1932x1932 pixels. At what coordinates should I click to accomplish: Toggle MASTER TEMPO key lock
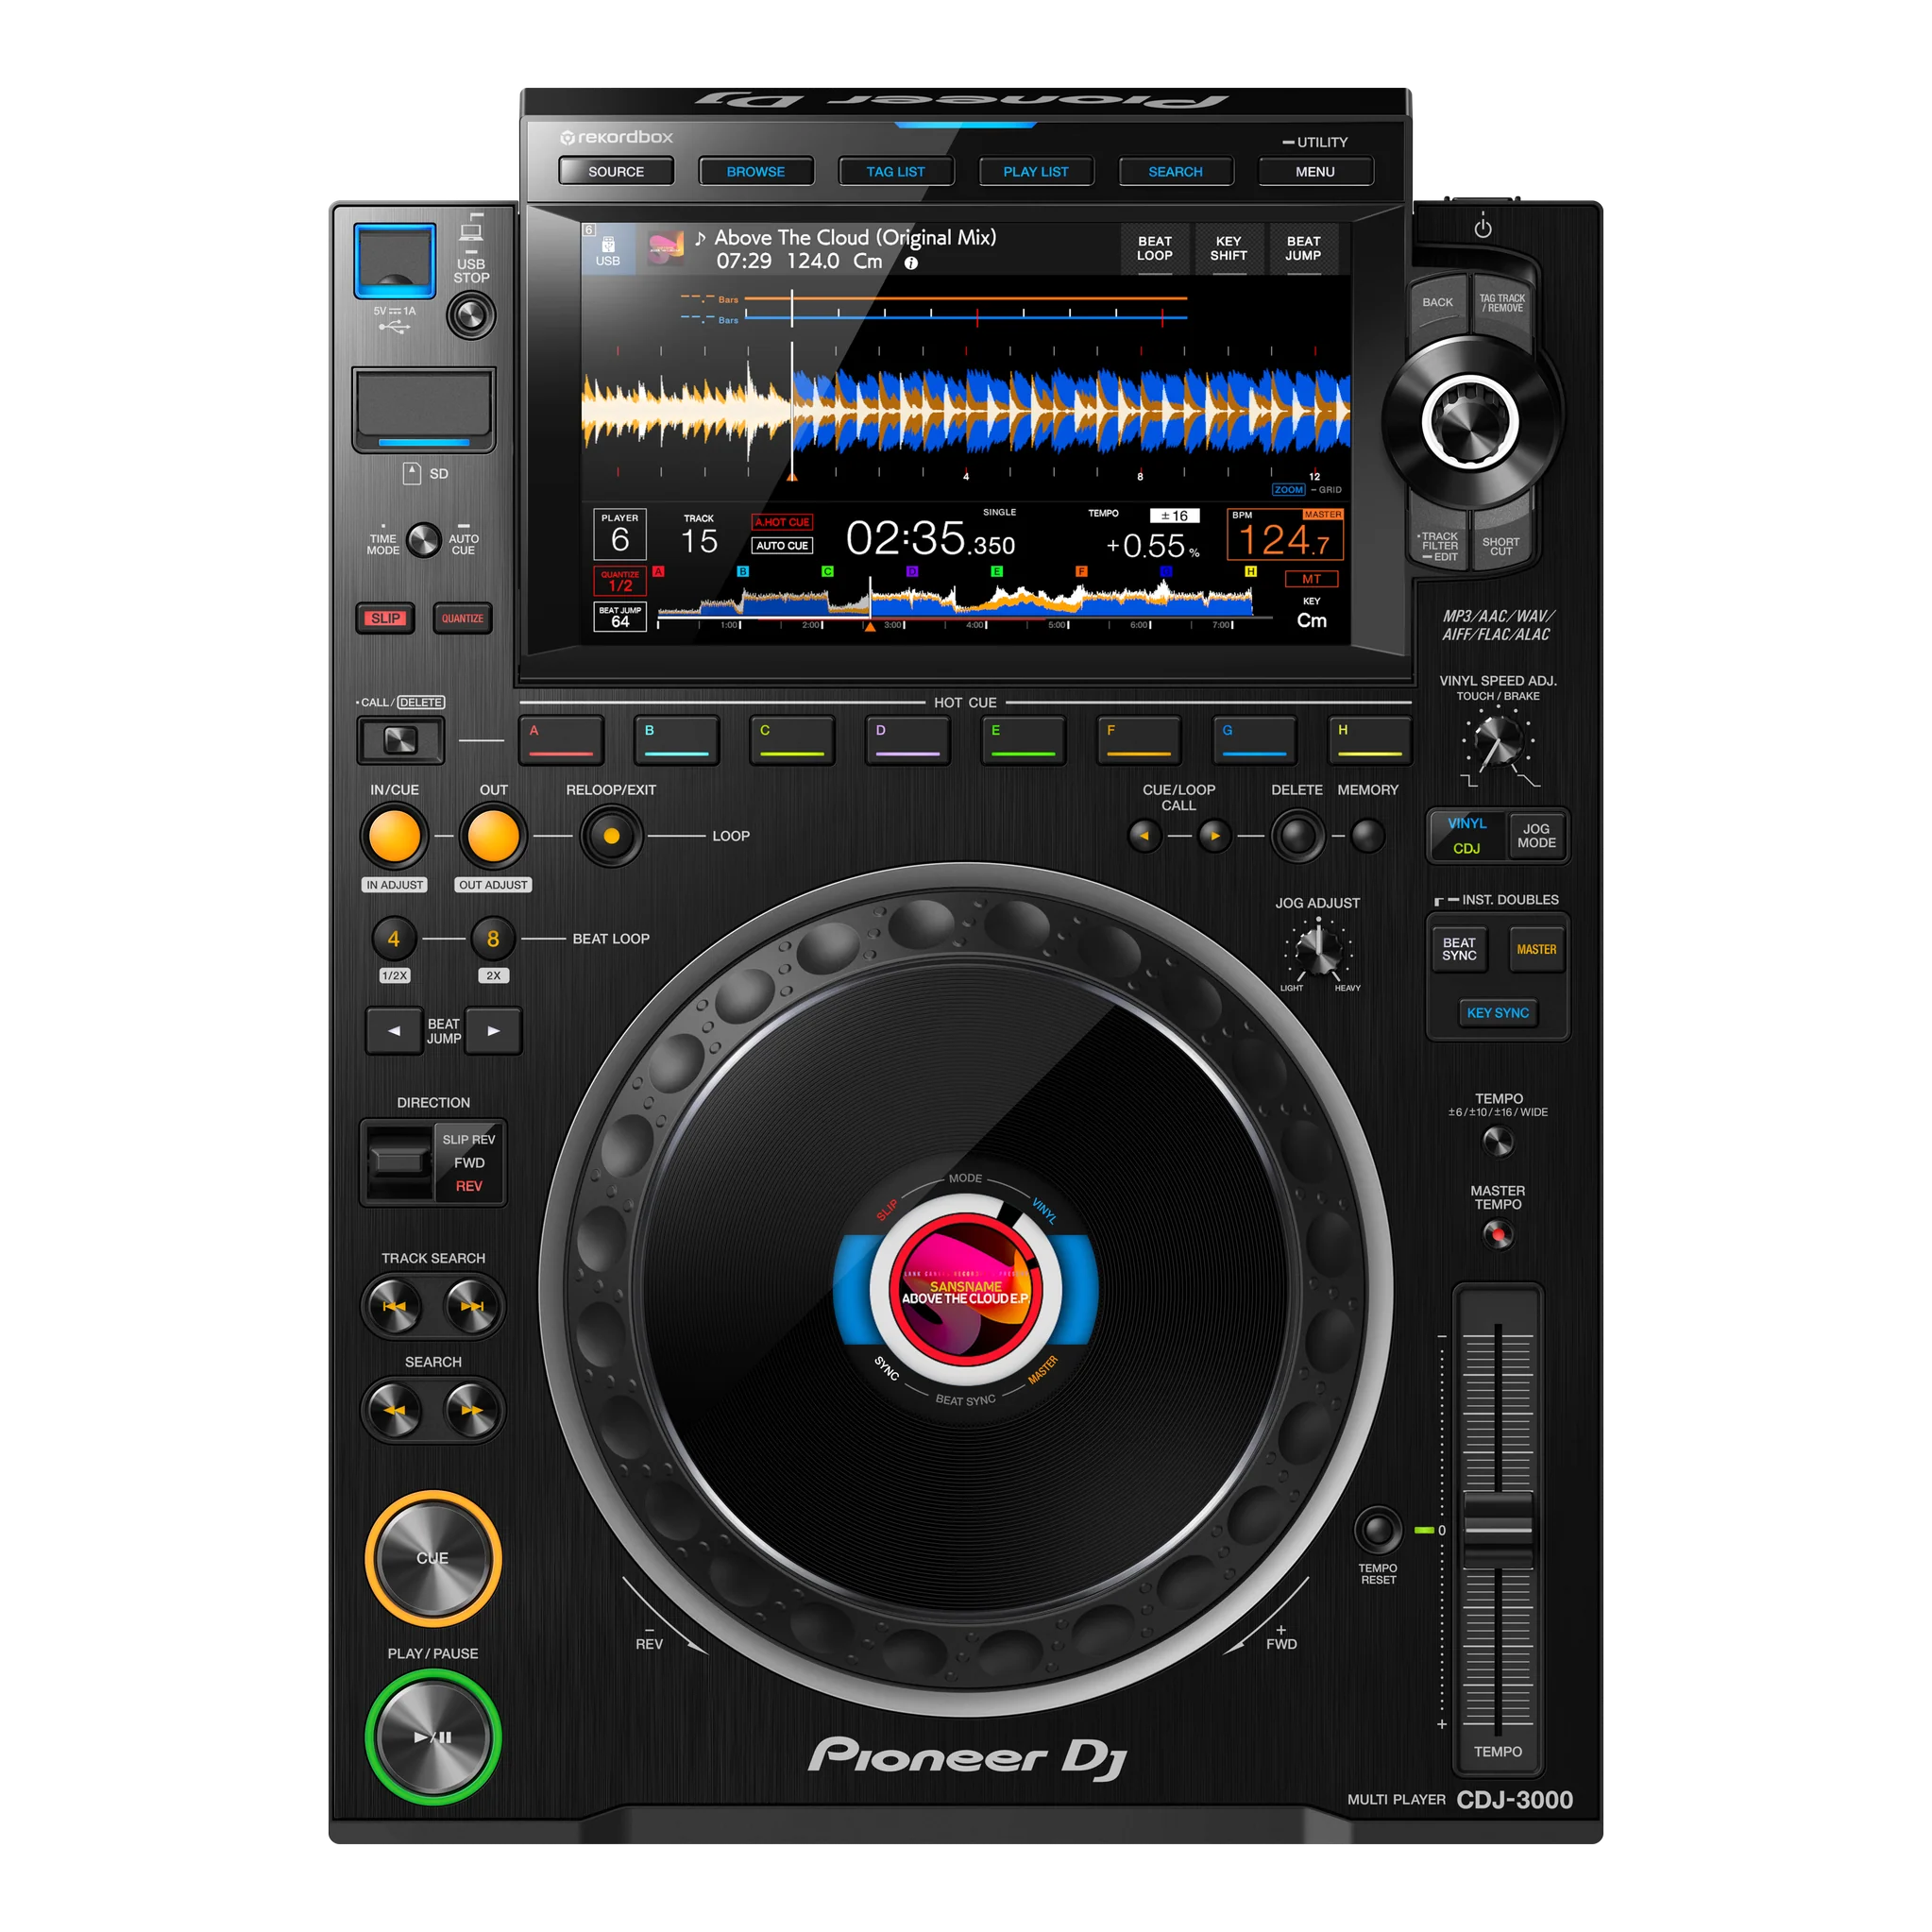click(x=1498, y=1235)
